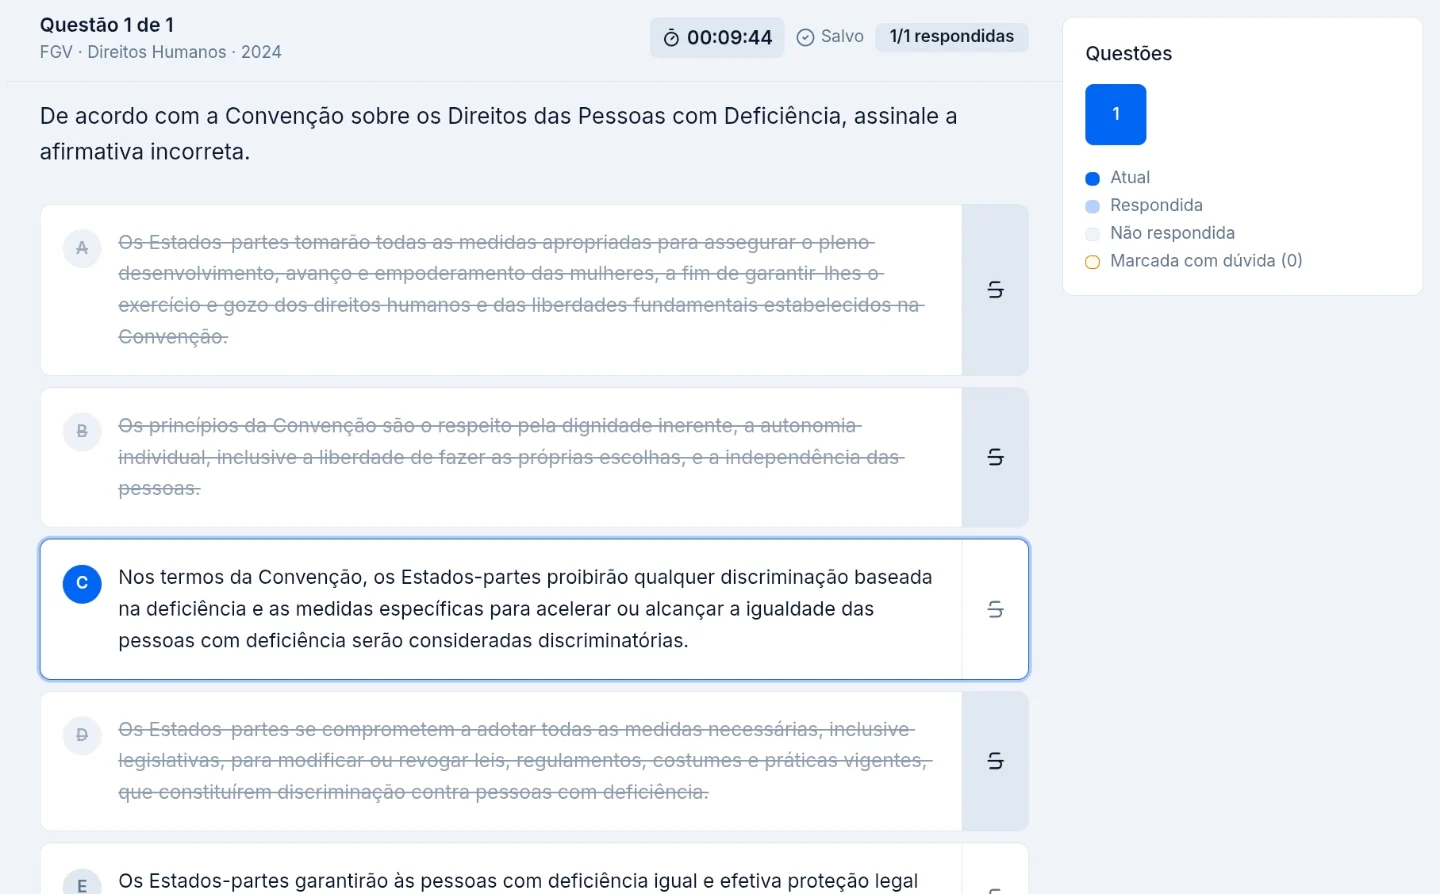Click the stopwatch icon in the timer
This screenshot has height=894, width=1440.
671,38
